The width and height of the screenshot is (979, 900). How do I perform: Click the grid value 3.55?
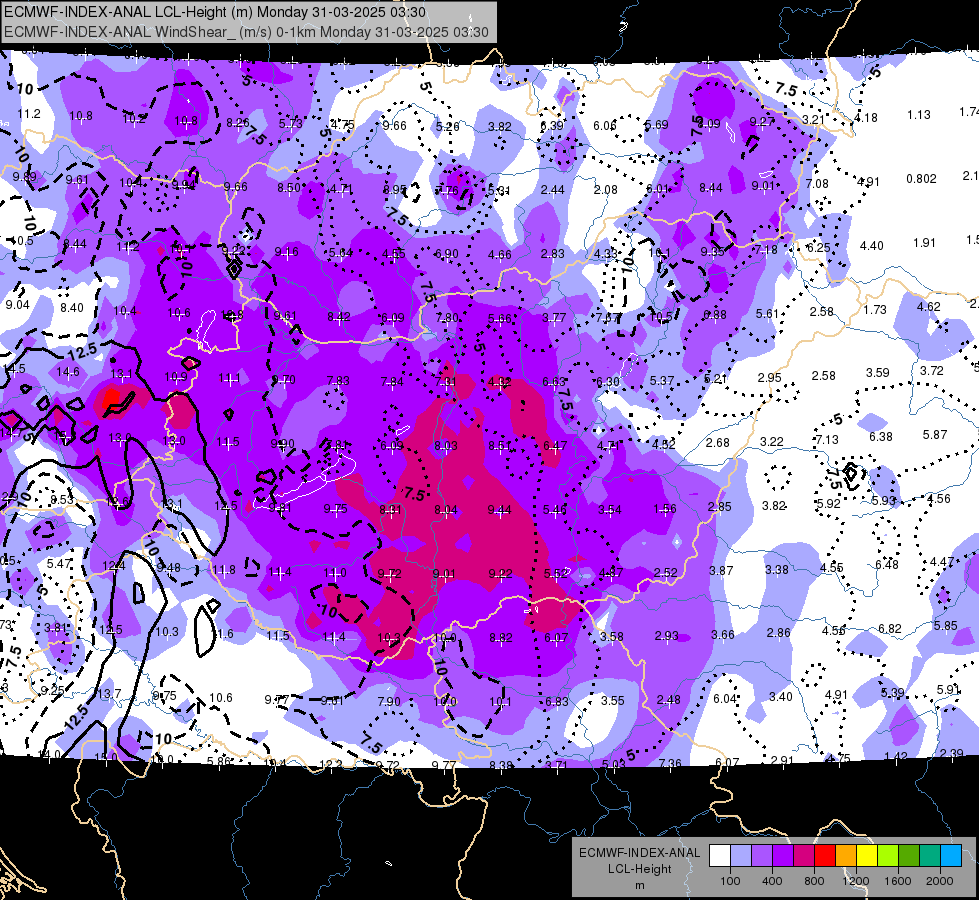coord(612,701)
